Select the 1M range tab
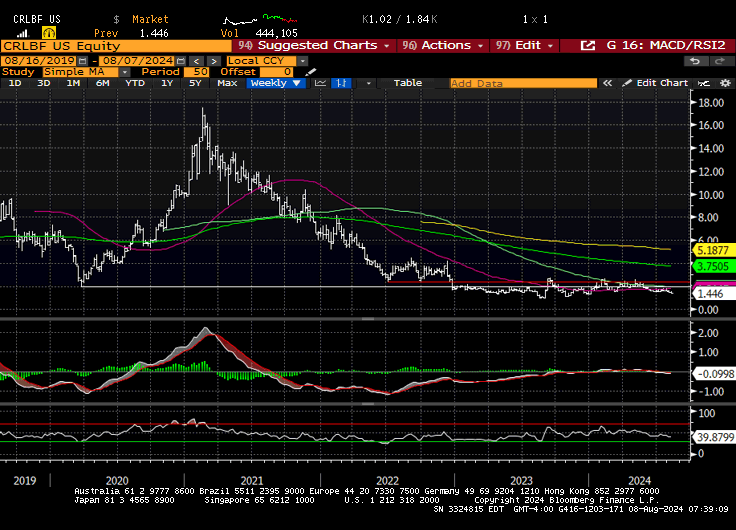736x530 pixels. (73, 83)
